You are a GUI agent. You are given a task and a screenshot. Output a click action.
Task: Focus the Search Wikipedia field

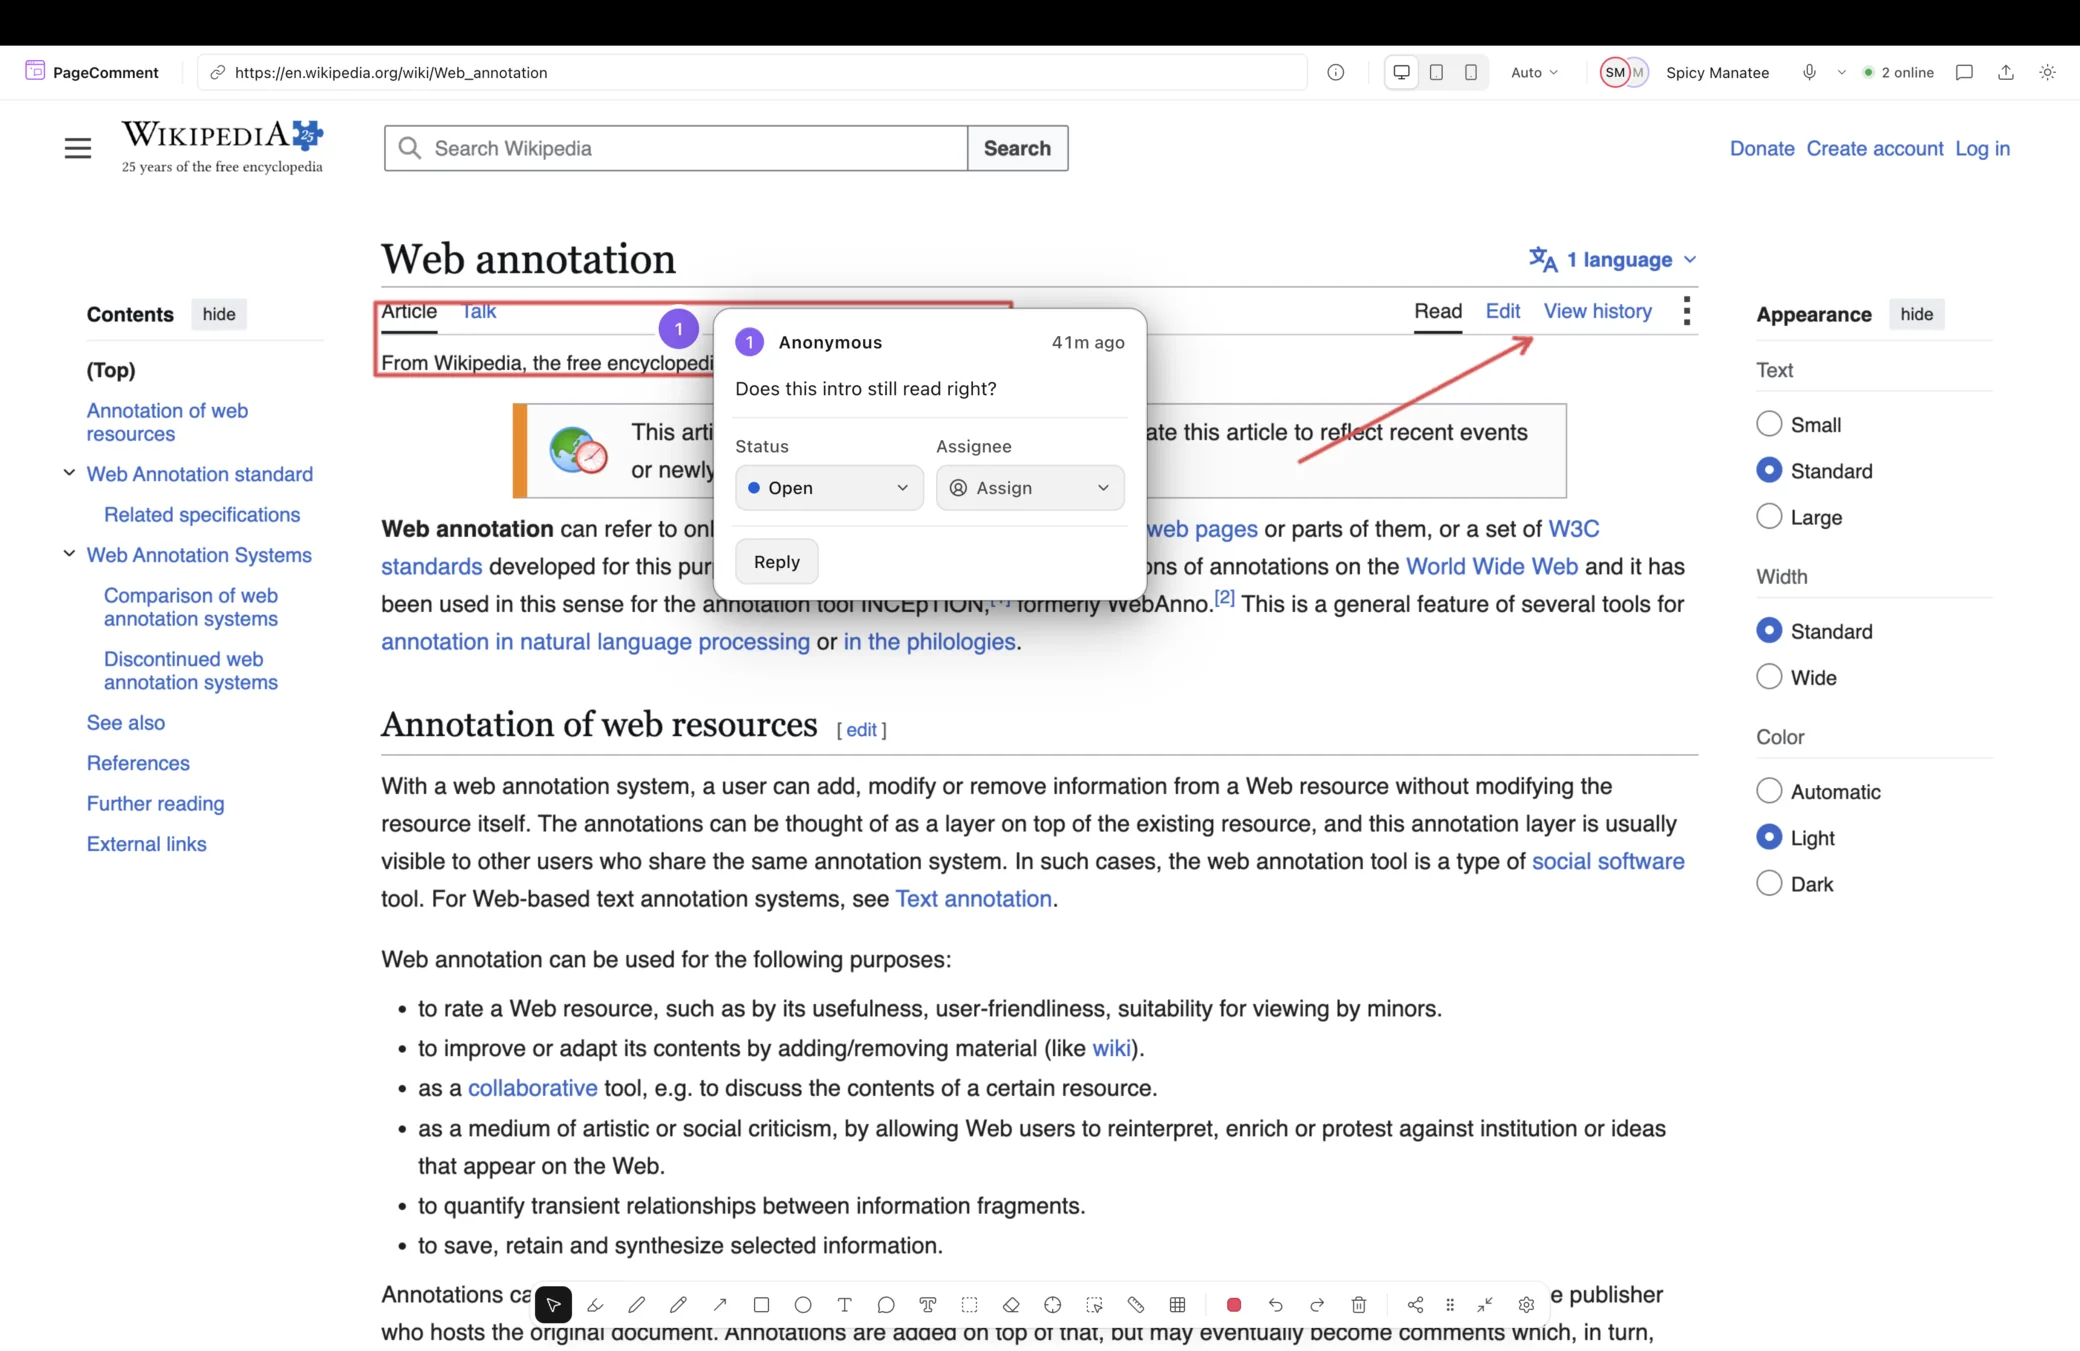(x=676, y=148)
